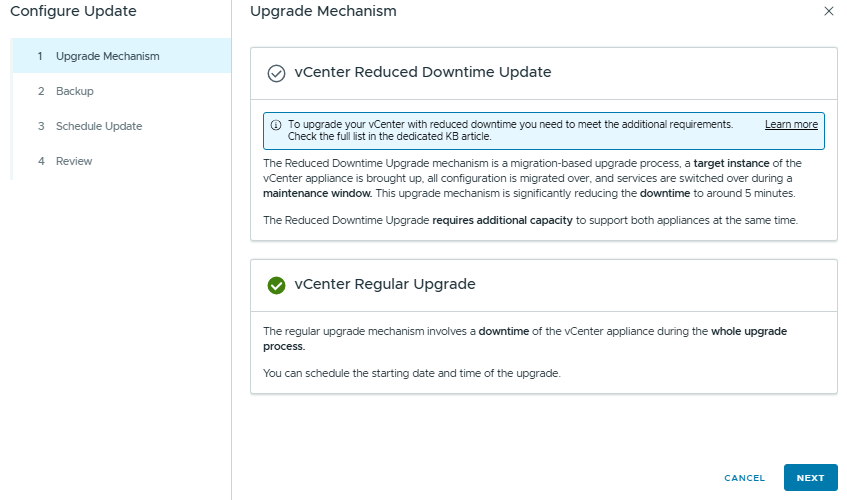
Task: Click the vCenter Reduced Downtime Update title
Action: (423, 73)
